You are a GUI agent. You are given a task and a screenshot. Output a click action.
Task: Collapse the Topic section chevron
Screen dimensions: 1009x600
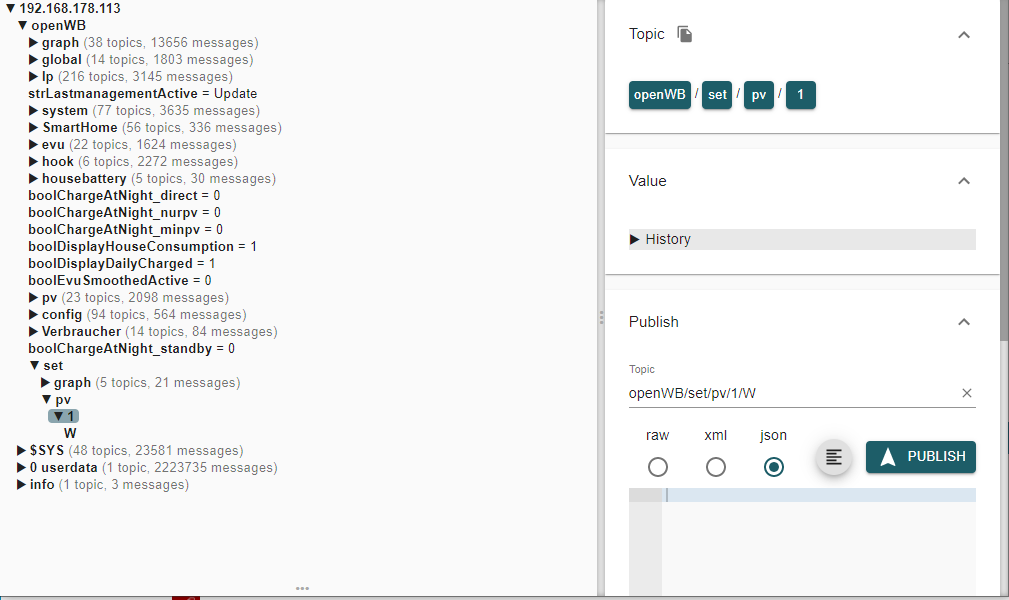(x=964, y=35)
